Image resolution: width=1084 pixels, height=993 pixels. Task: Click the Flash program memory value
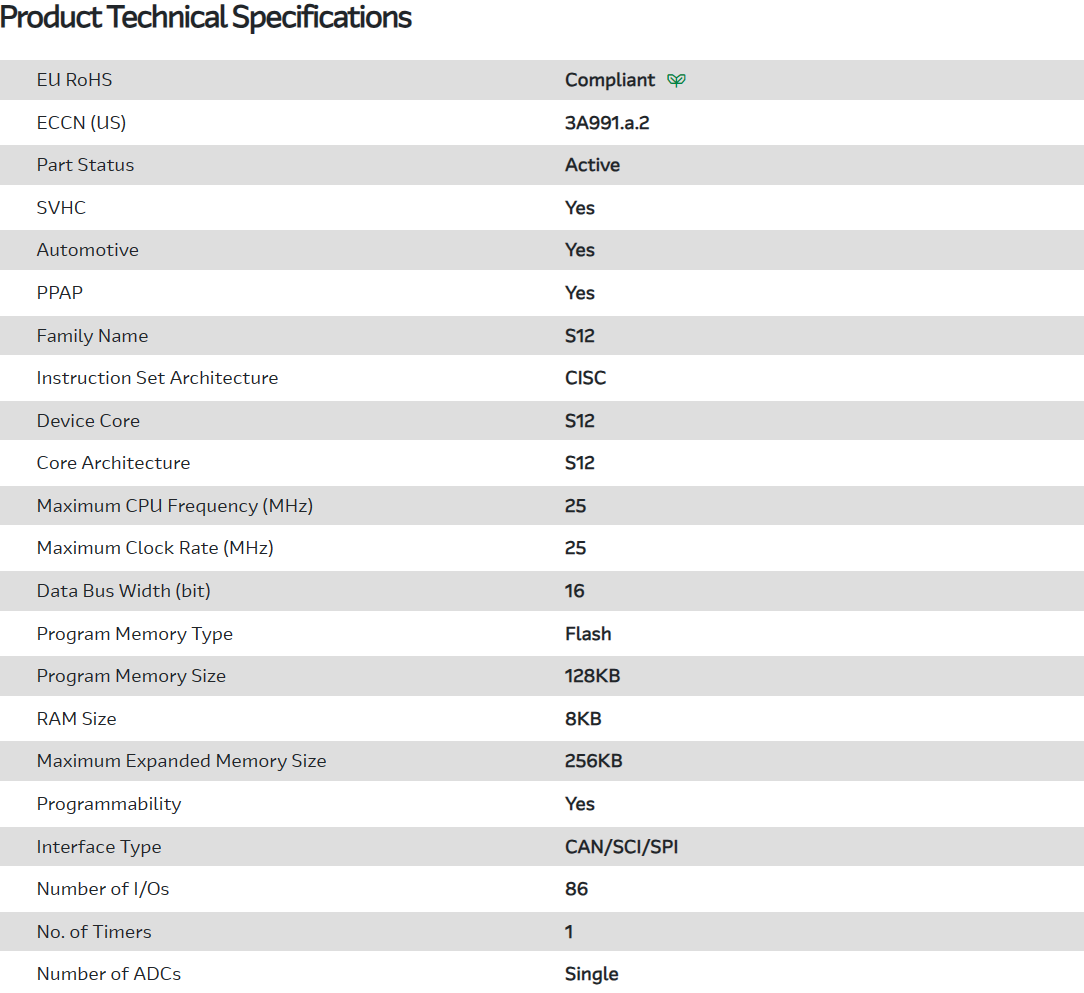click(x=588, y=634)
